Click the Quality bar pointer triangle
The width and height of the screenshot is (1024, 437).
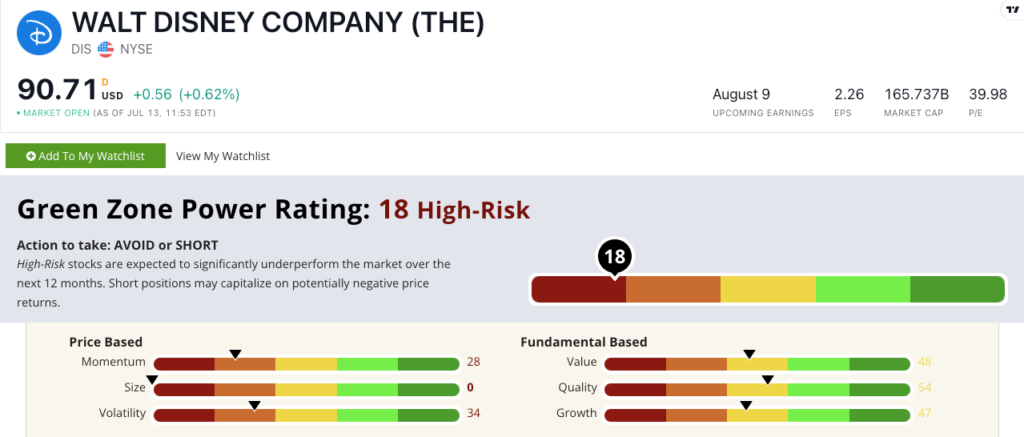point(767,379)
